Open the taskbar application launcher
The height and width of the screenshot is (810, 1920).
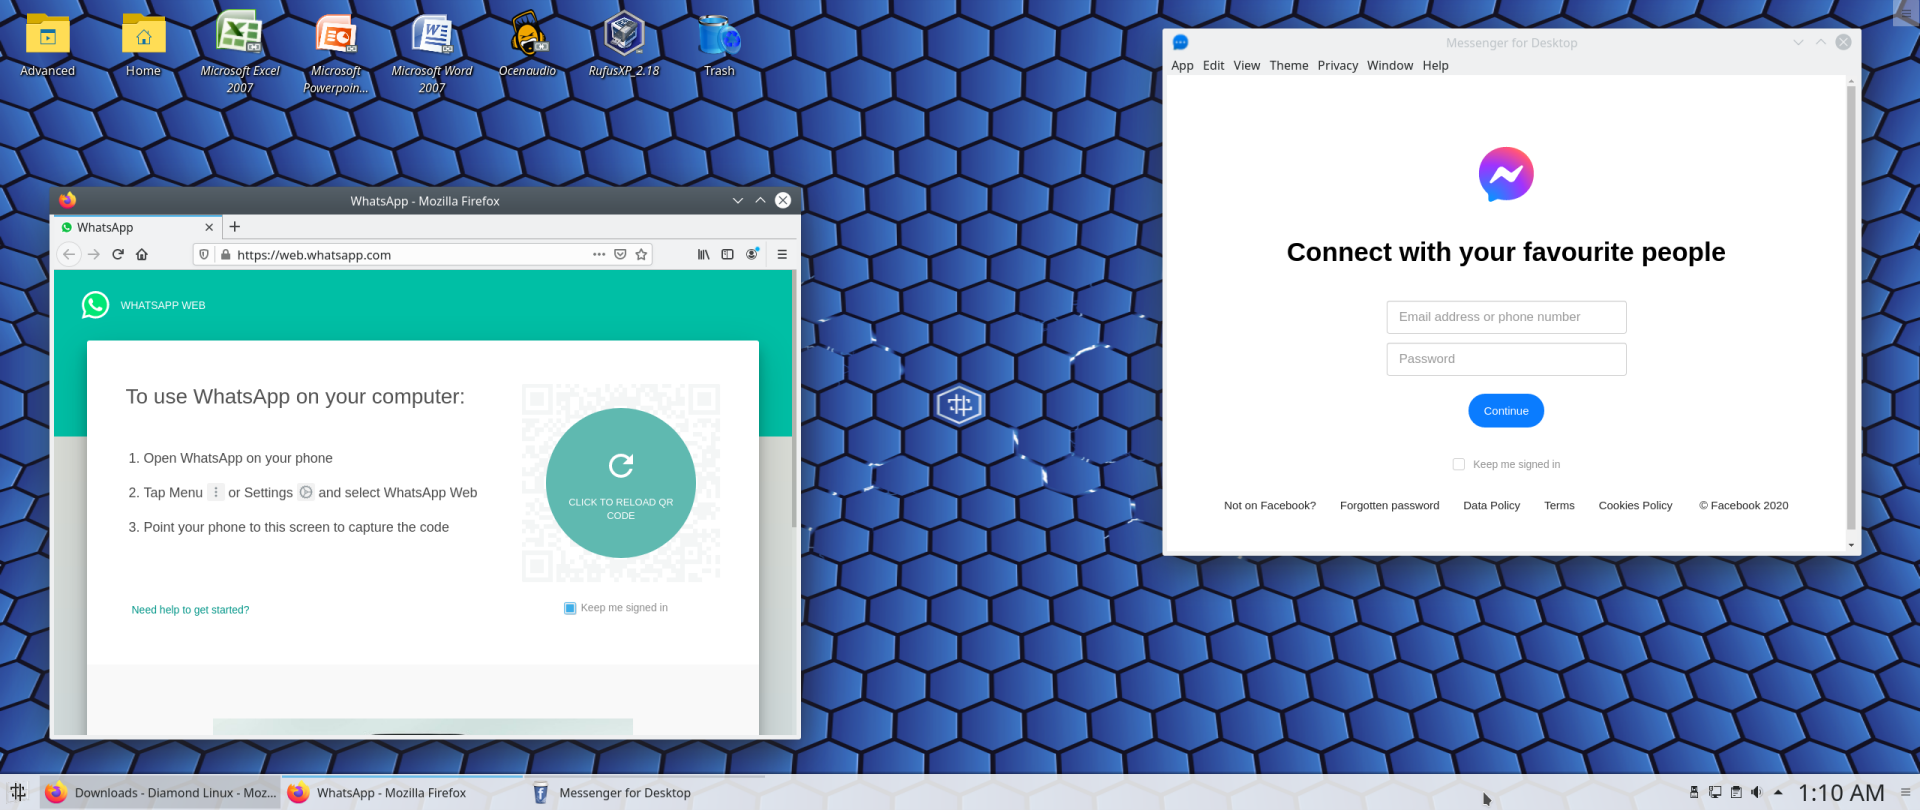point(18,792)
